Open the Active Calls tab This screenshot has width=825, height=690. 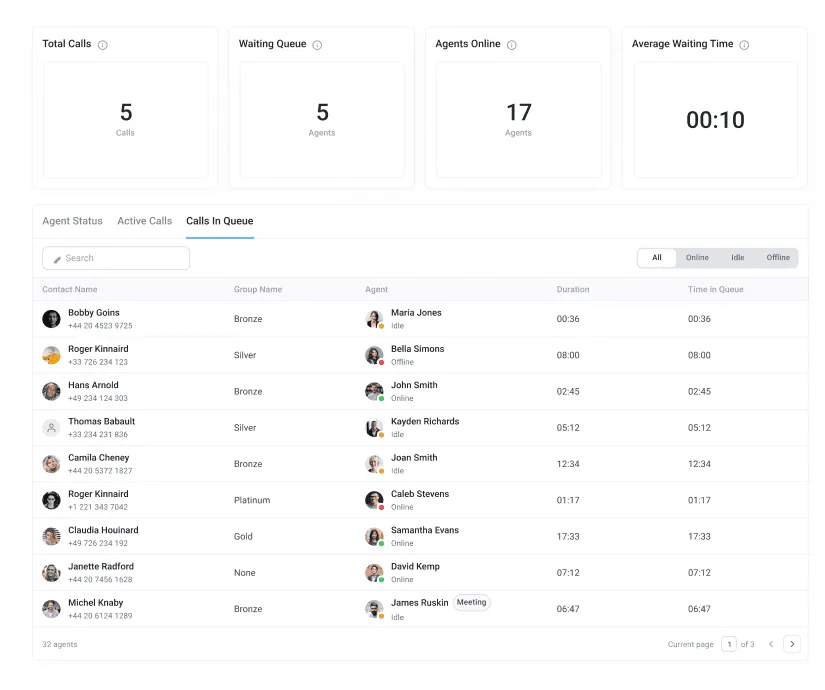pyautogui.click(x=144, y=221)
